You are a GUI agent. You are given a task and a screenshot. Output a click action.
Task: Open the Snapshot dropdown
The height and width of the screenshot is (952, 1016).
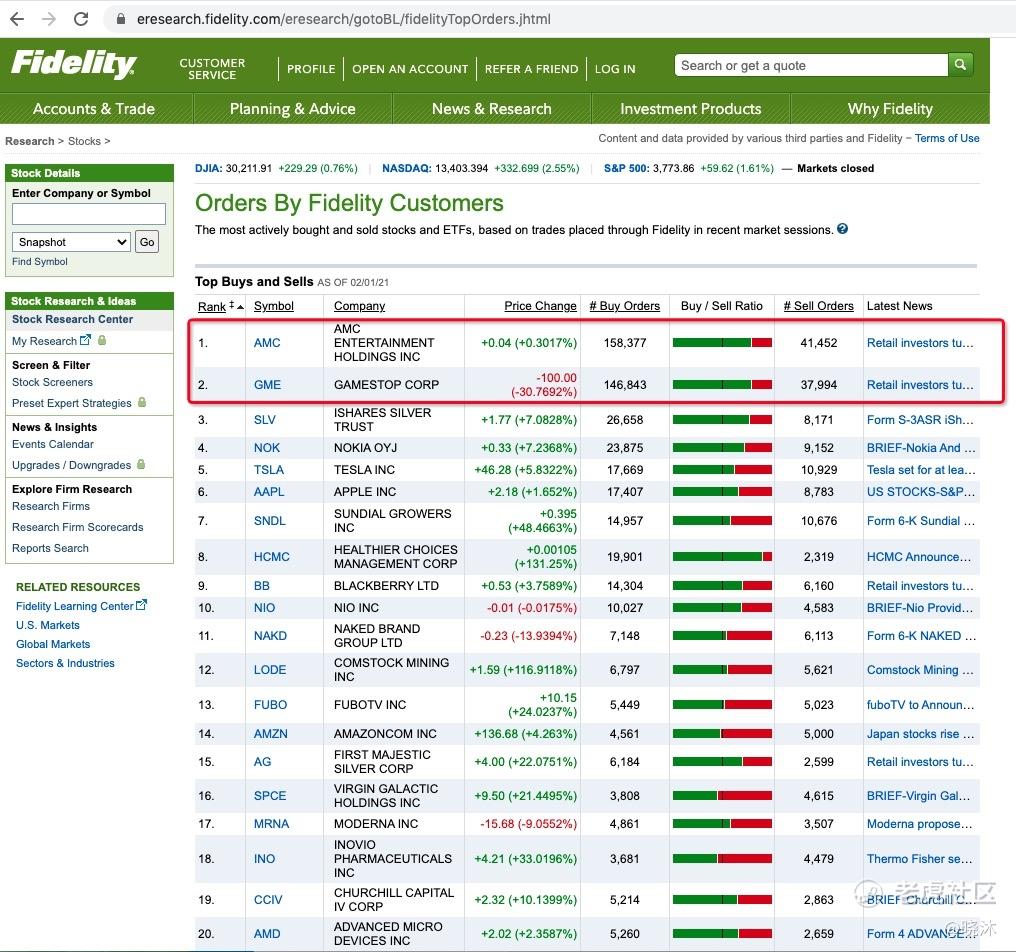click(71, 242)
